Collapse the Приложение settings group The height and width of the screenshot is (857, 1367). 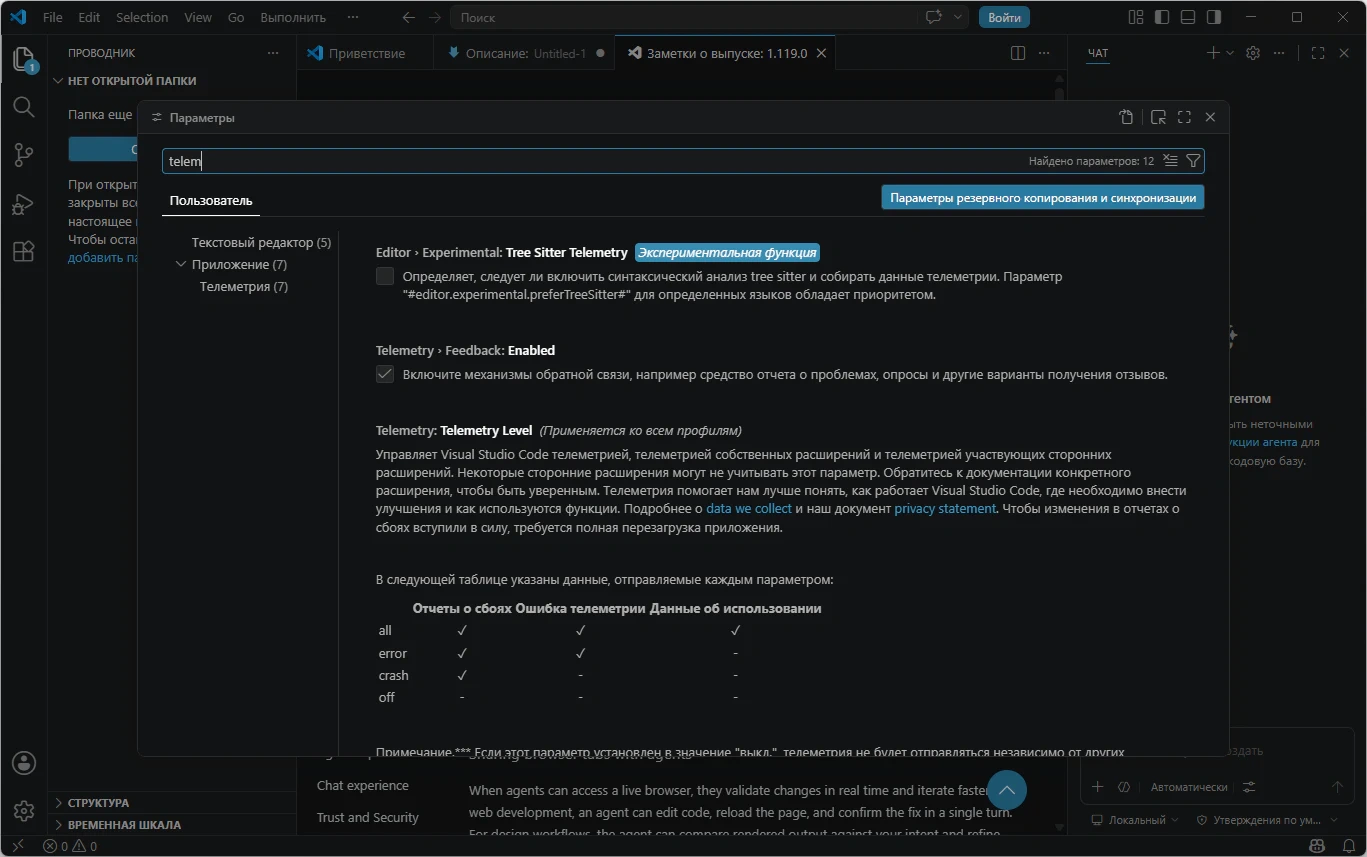point(181,265)
